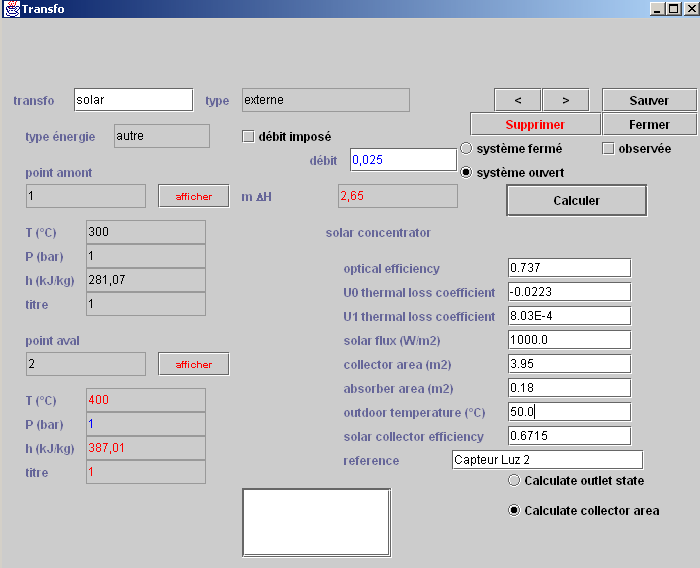The width and height of the screenshot is (700, 568).
Task: Click the point amont name field
Action: [x=86, y=196]
